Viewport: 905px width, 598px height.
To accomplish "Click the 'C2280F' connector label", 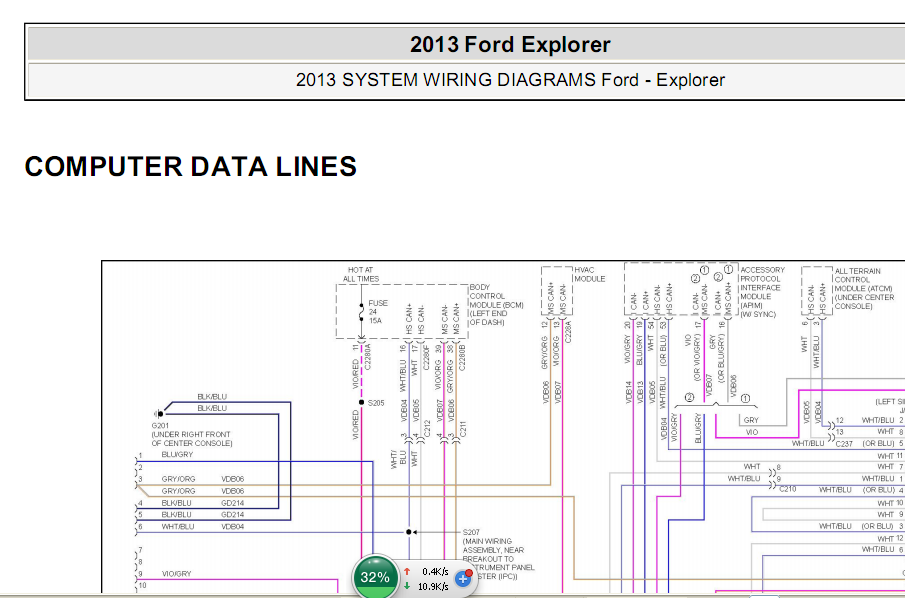I will tap(426, 356).
